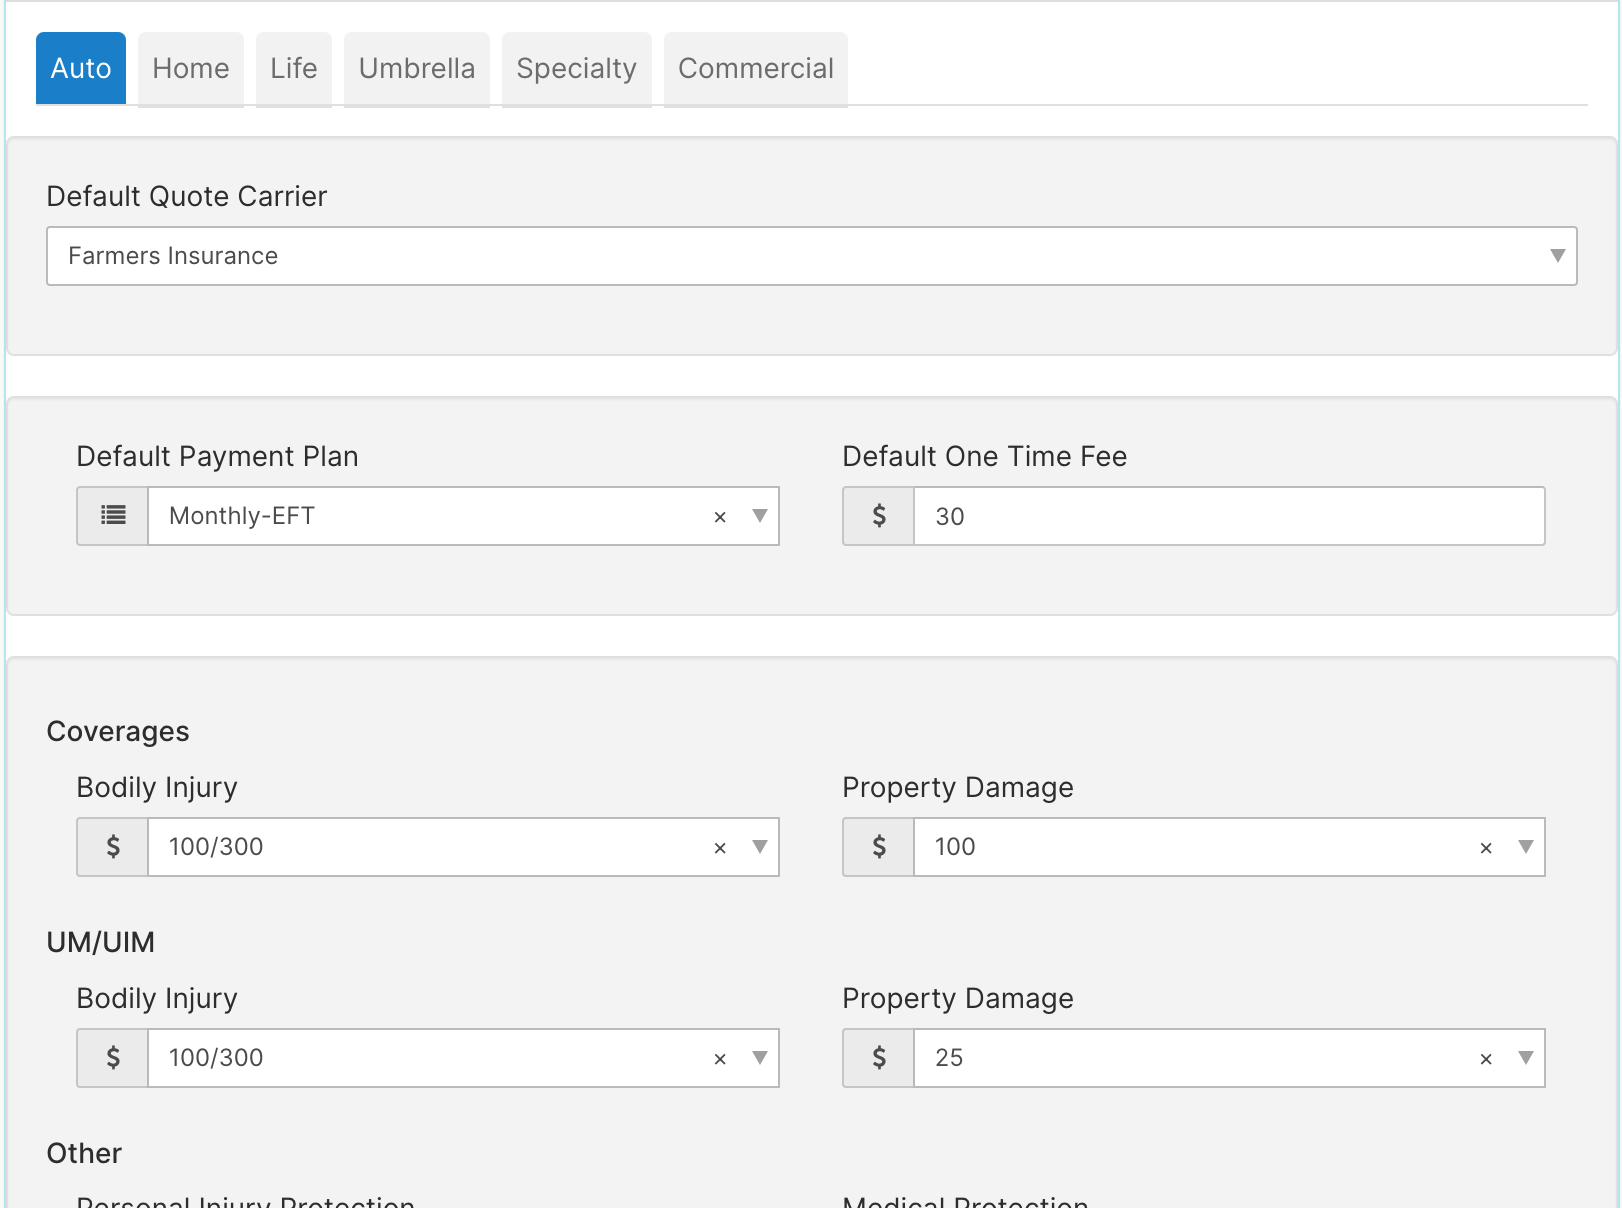Open the Default Quote Carrier dropdown
This screenshot has height=1208, width=1622.
[1557, 256]
